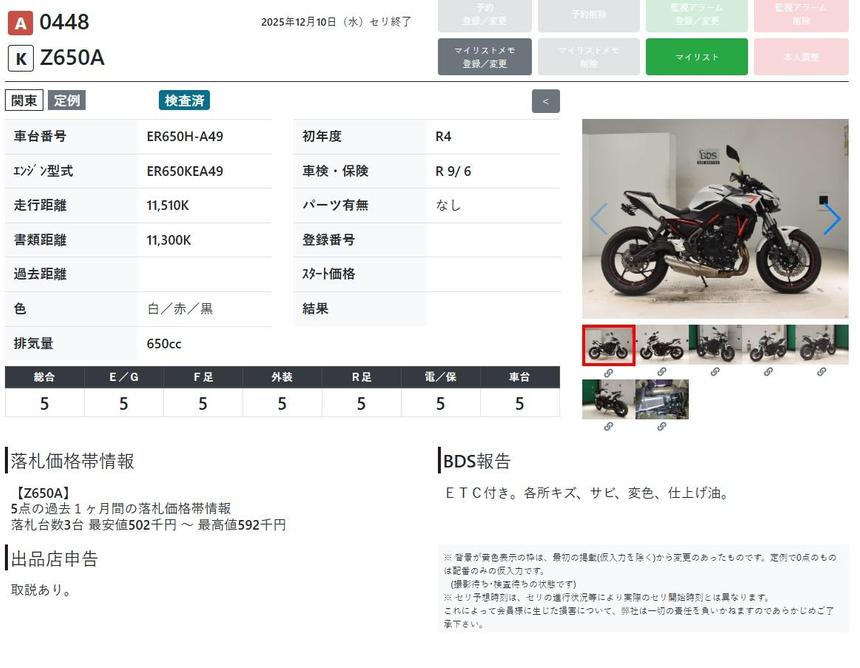This screenshot has width=860, height=668.
Task: Open the main motorcycle photo
Action: [714, 219]
